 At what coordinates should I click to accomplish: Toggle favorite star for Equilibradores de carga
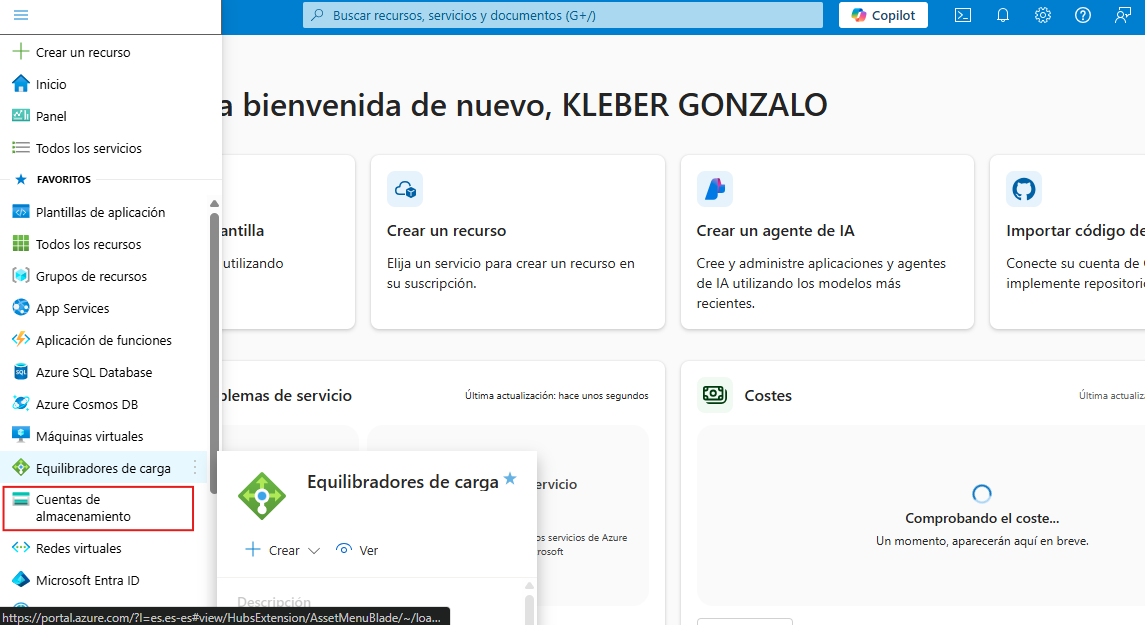coord(510,478)
